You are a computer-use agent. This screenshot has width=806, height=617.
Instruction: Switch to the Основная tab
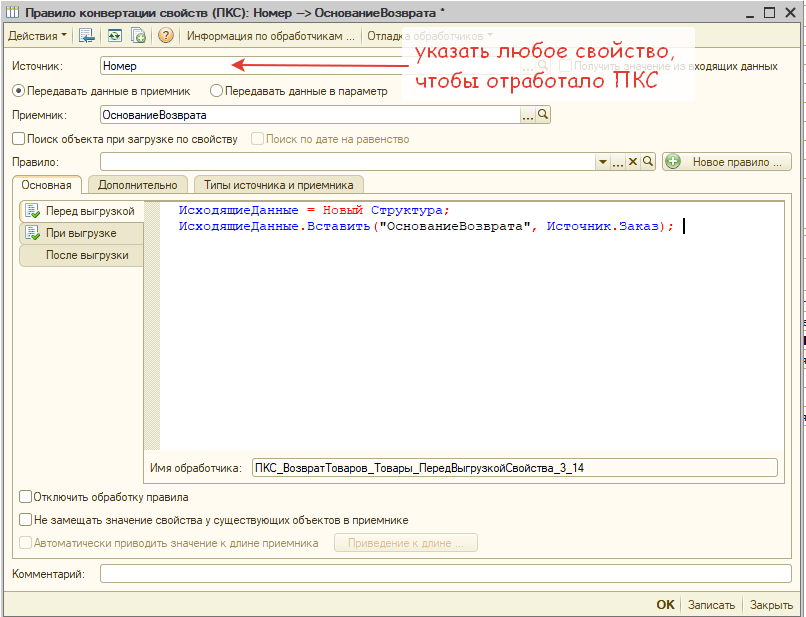pyautogui.click(x=47, y=185)
